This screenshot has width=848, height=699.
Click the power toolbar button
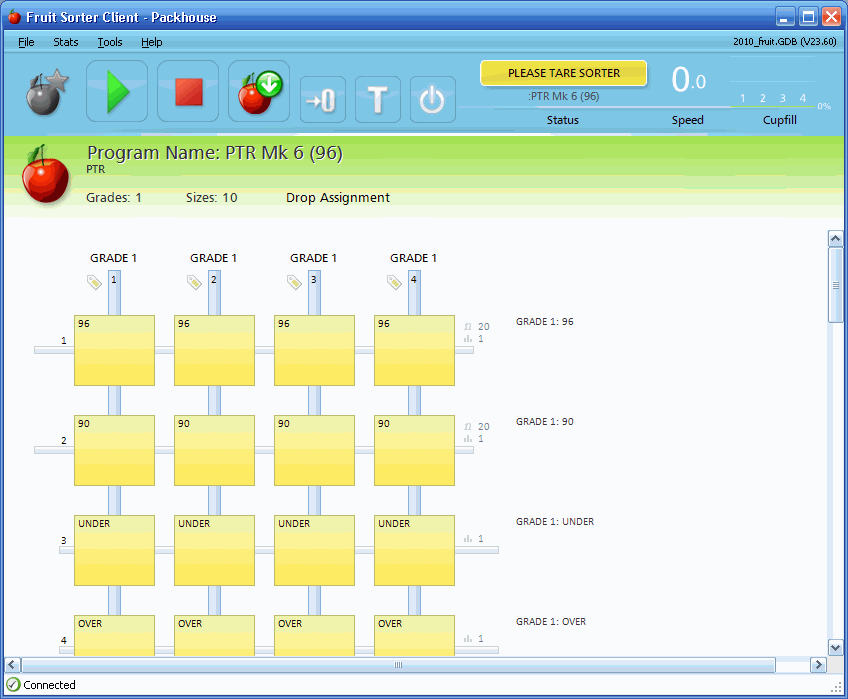tap(433, 100)
